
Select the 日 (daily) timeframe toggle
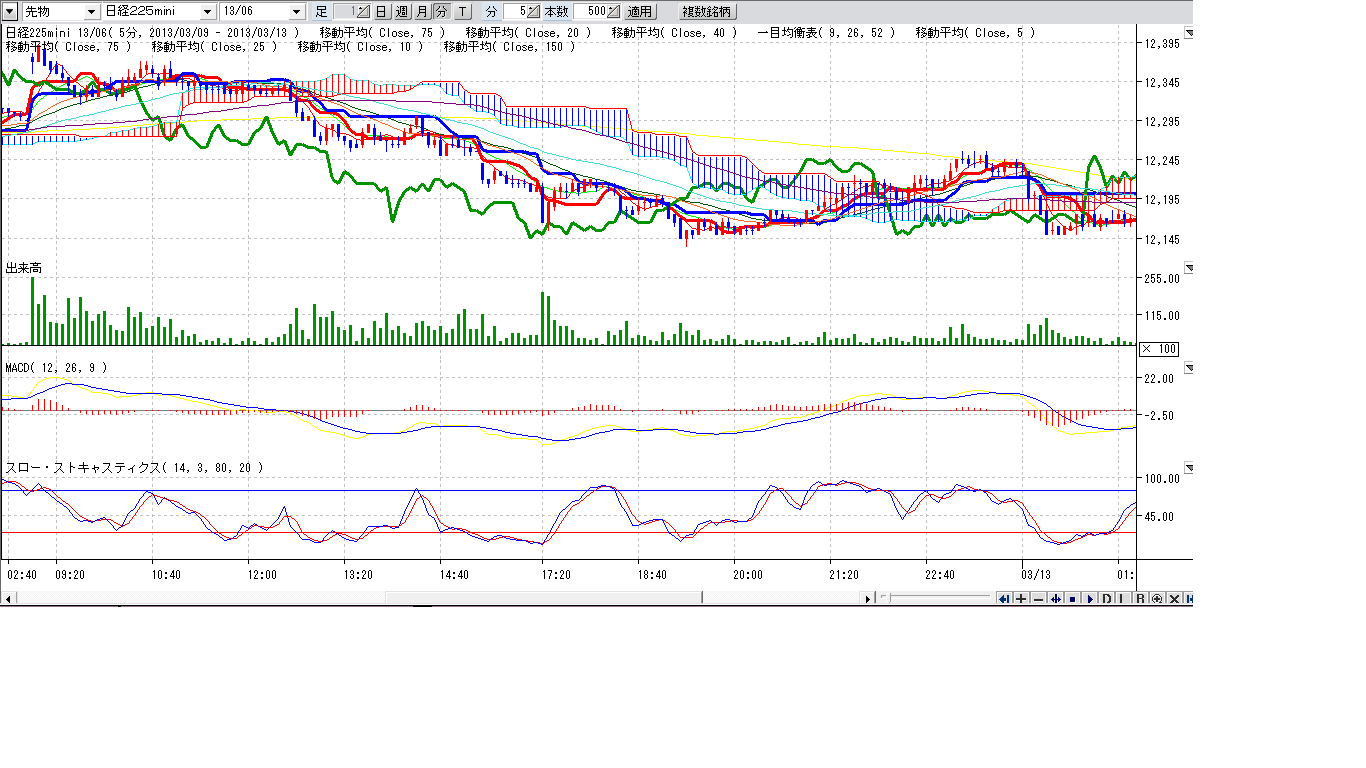coord(381,12)
